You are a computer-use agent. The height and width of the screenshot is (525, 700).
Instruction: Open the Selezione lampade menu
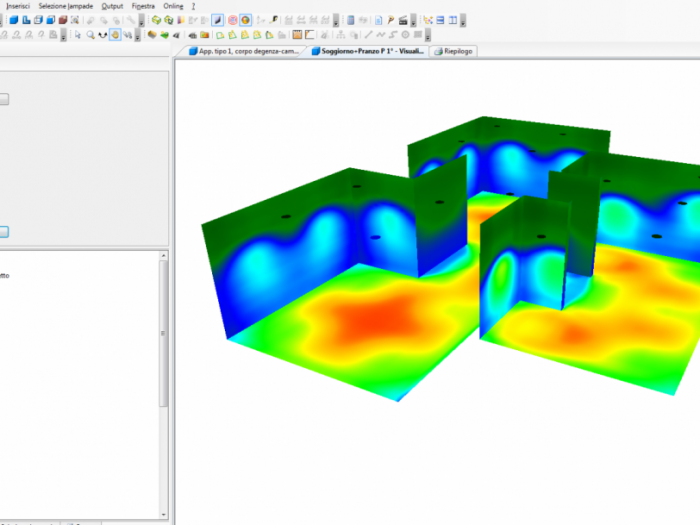click(x=66, y=6)
